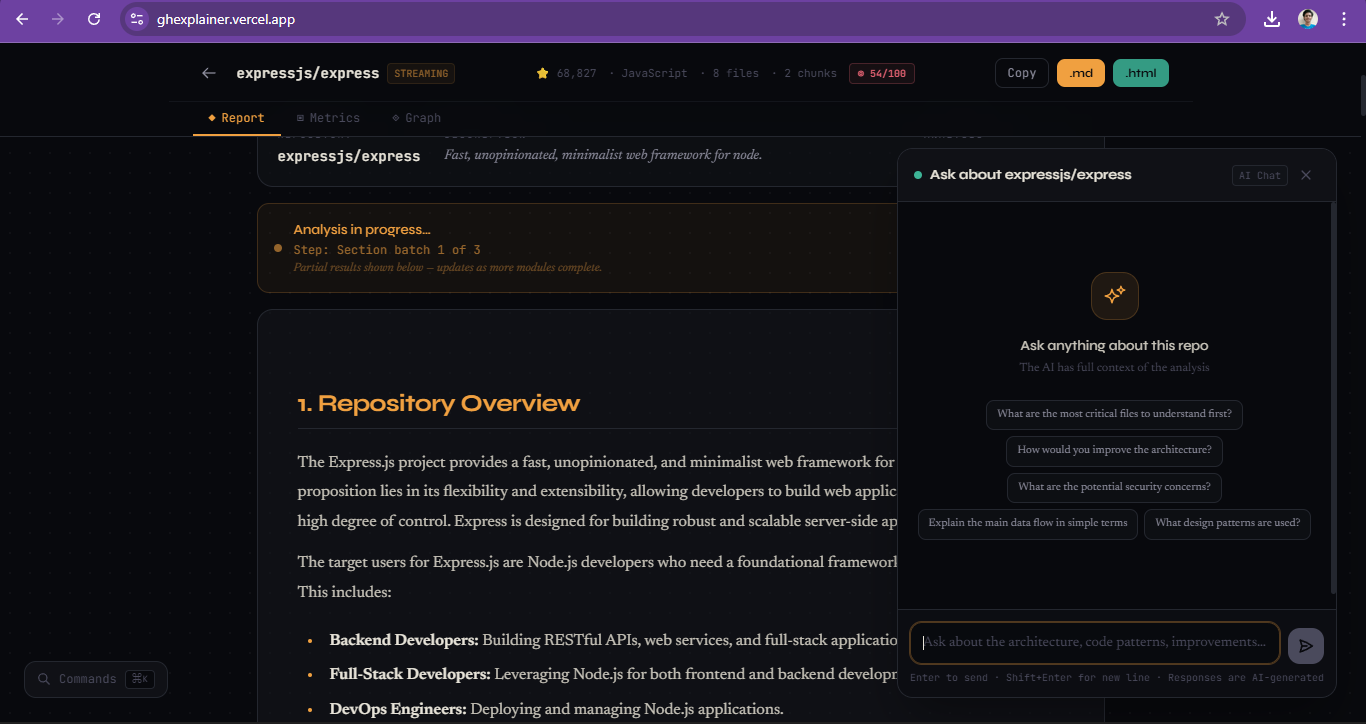Click the site information icon in address bar

pyautogui.click(x=135, y=18)
